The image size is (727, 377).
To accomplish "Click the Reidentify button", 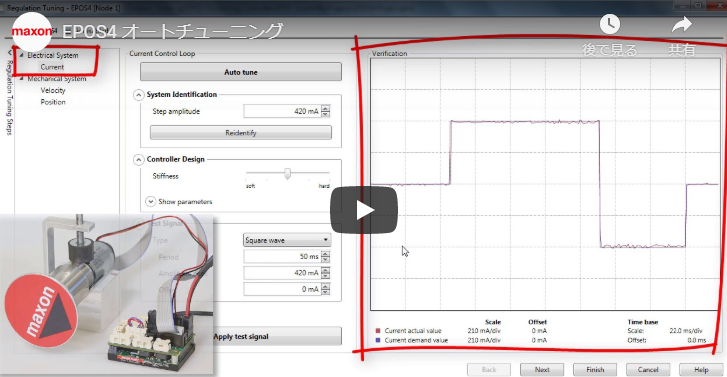I will (x=241, y=133).
